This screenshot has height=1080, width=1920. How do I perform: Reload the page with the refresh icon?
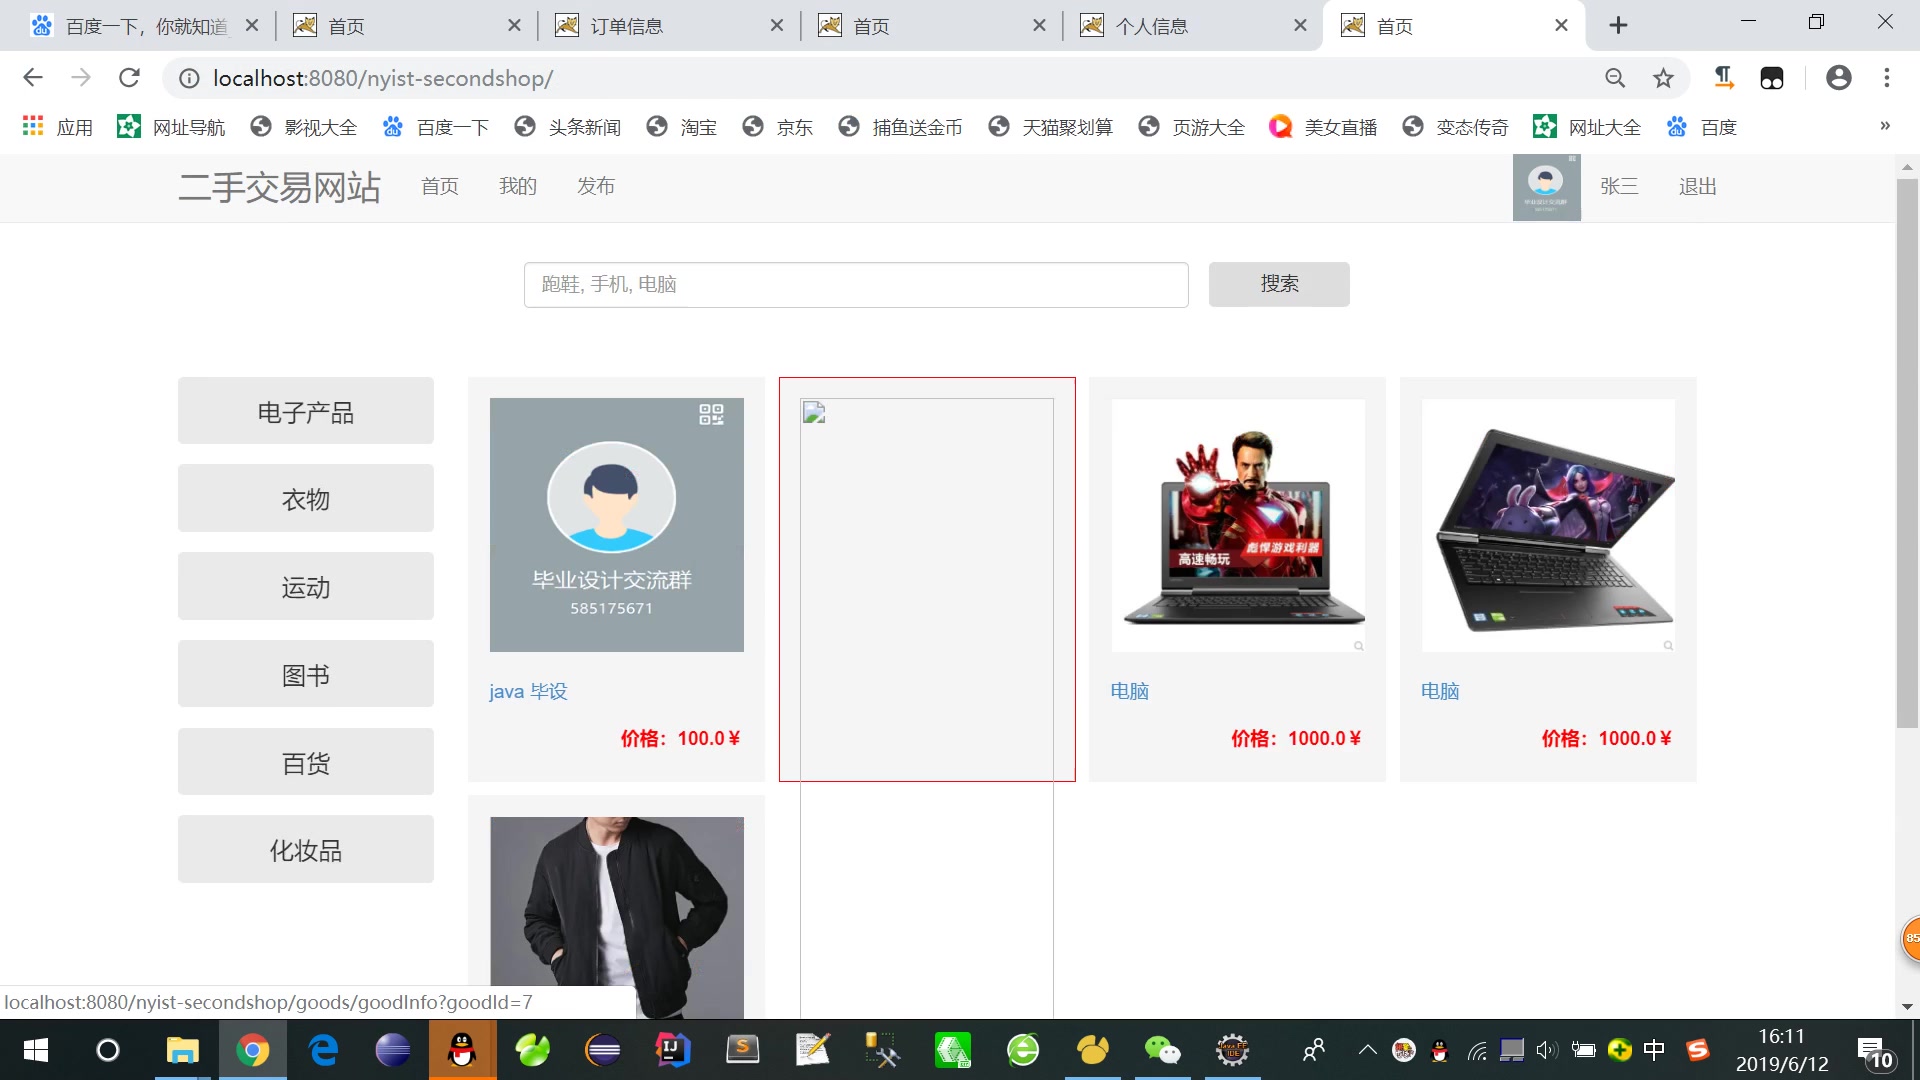129,78
